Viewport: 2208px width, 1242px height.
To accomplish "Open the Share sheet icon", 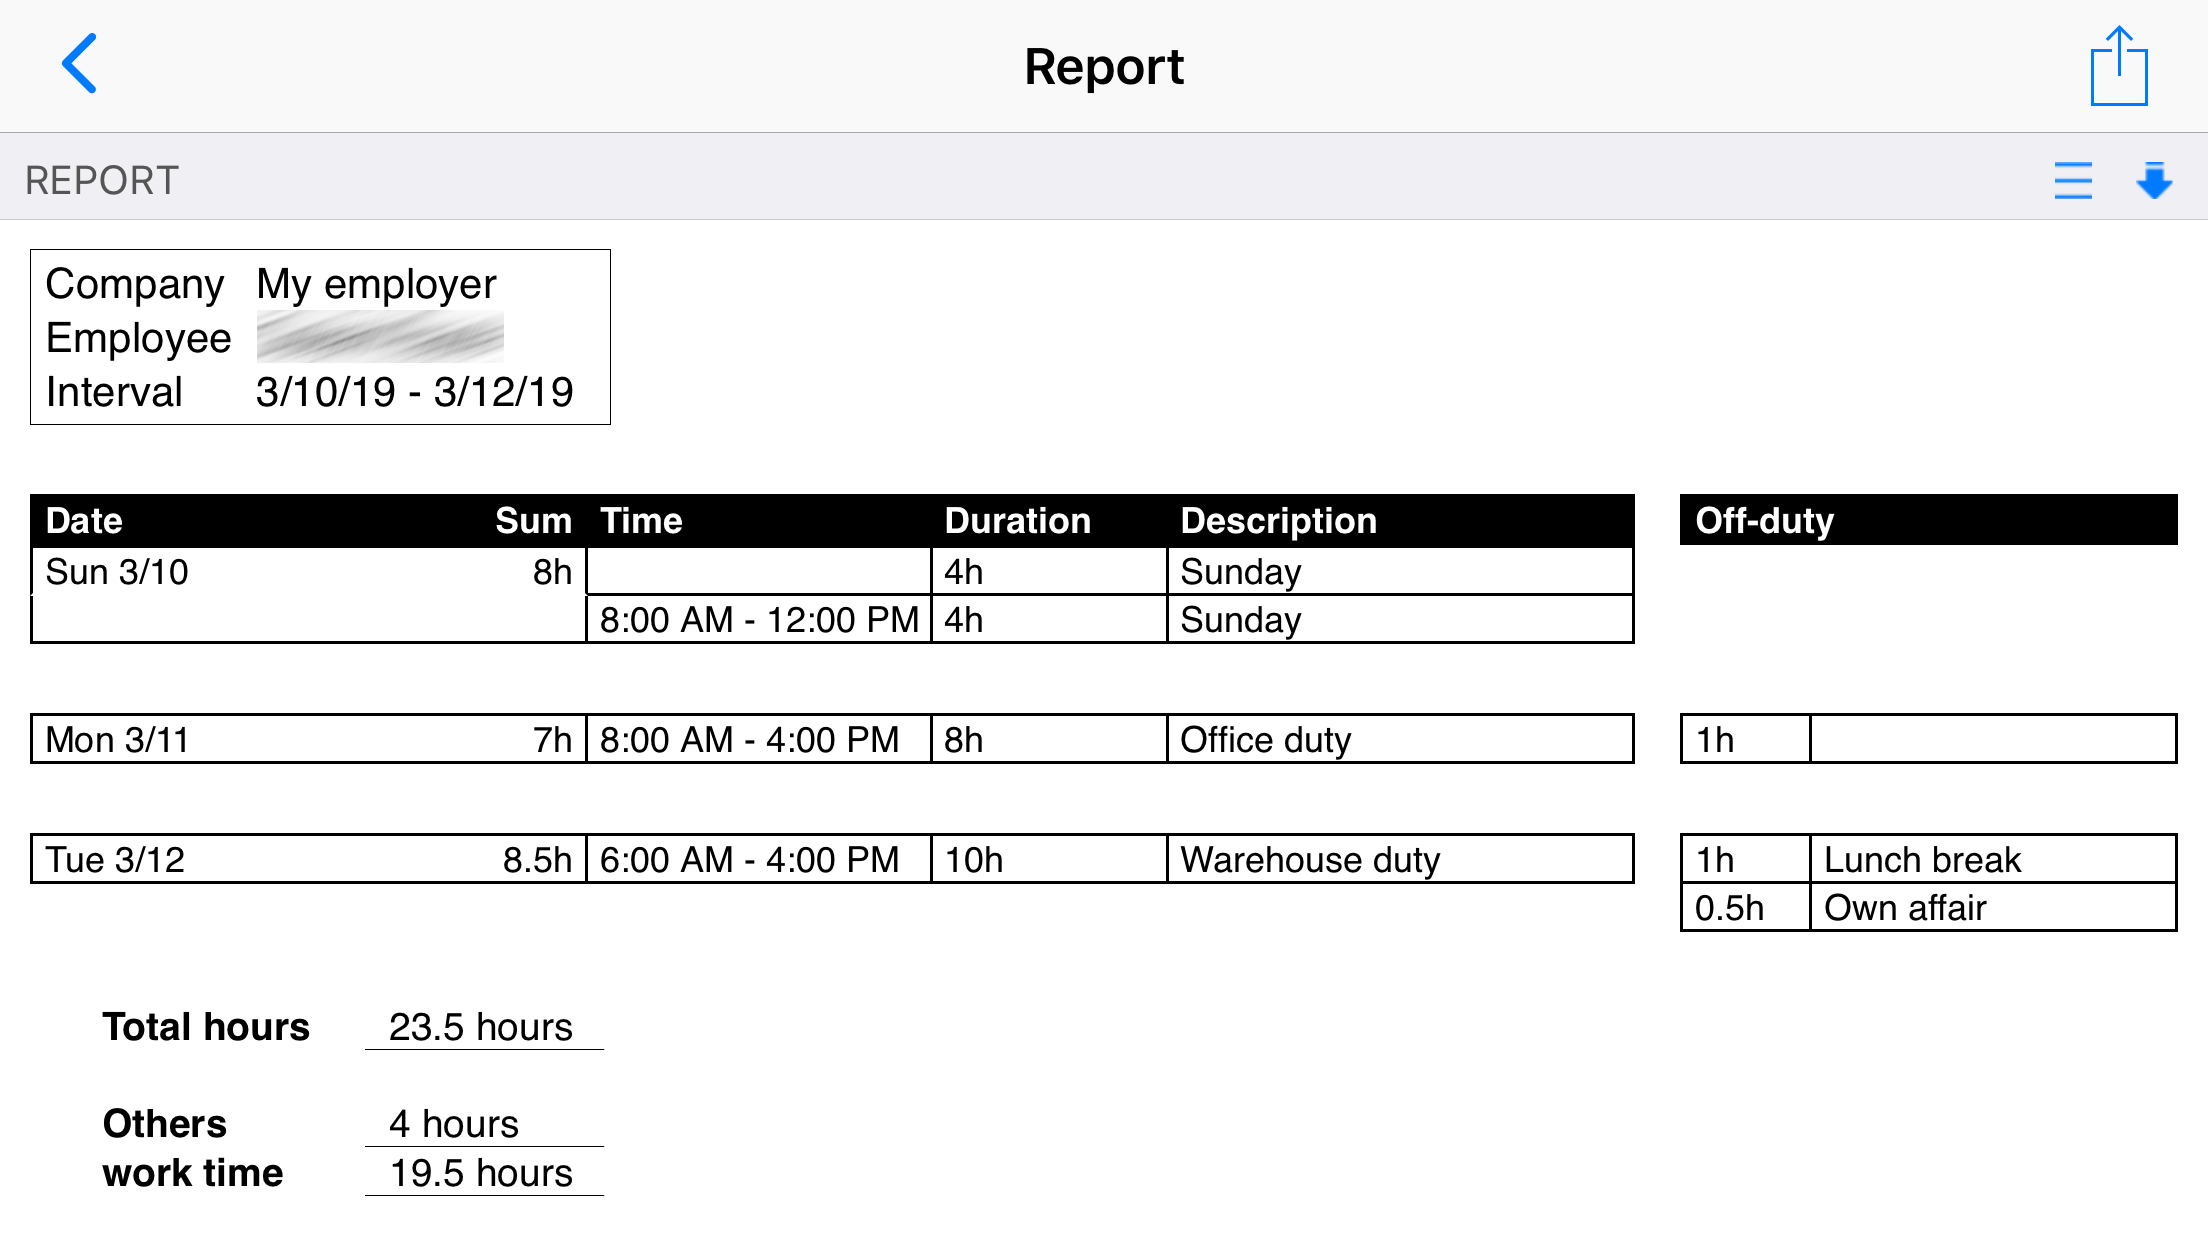I will pos(2118,66).
